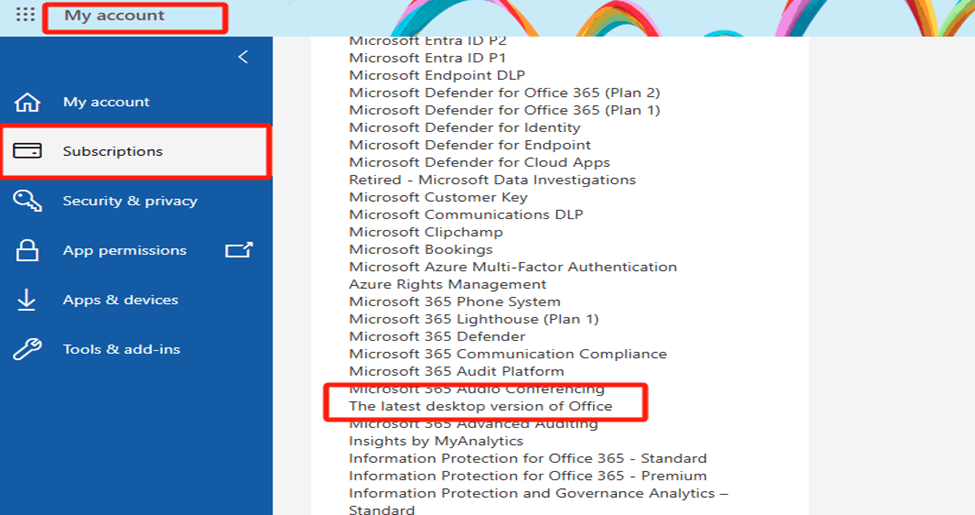Image resolution: width=975 pixels, height=515 pixels.
Task: Click Microsoft 365 Audit Platform
Action: (x=456, y=371)
